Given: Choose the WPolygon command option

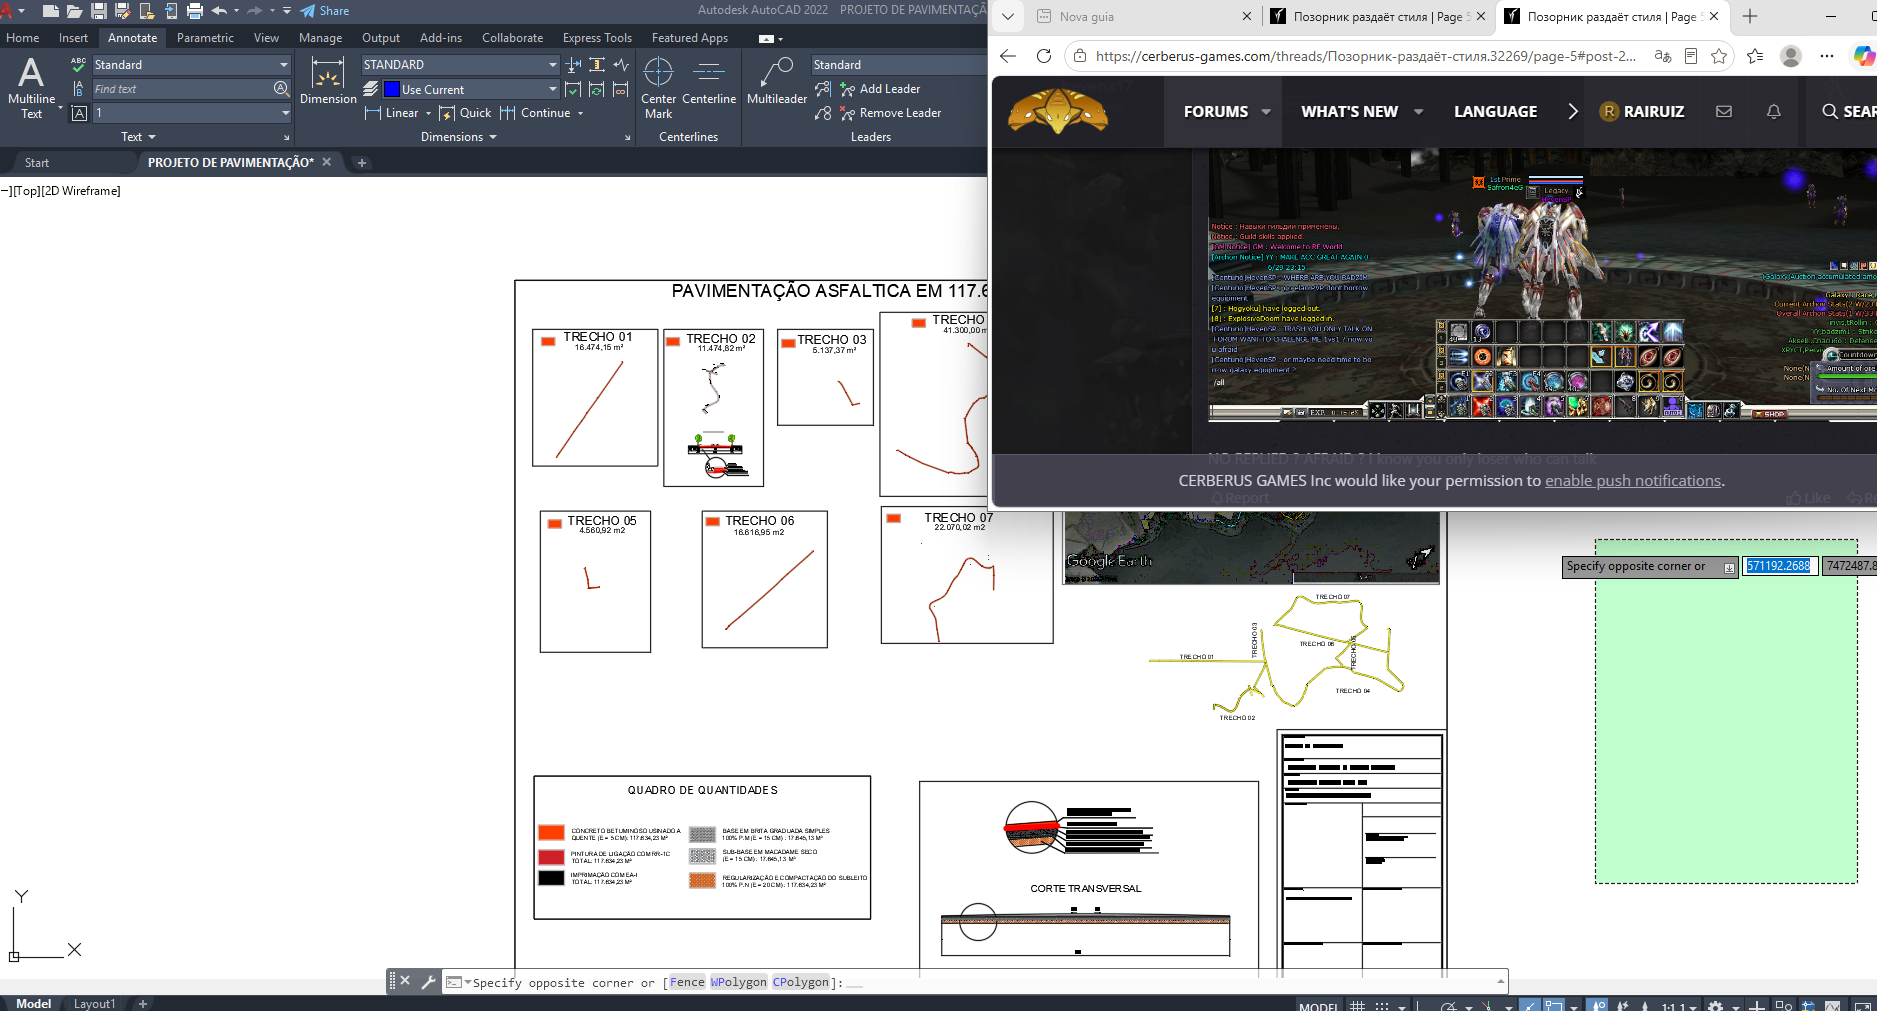Looking at the screenshot, I should tap(739, 982).
